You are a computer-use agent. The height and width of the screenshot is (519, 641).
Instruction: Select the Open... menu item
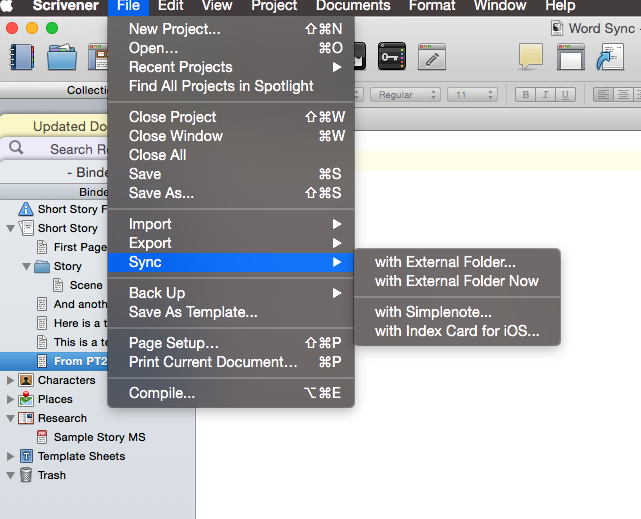click(231, 48)
